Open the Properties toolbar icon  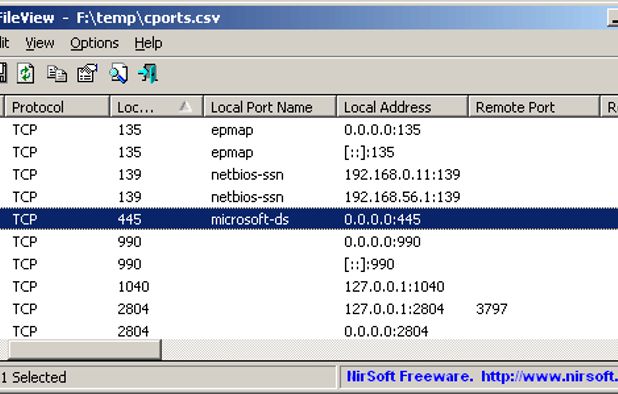coord(87,73)
